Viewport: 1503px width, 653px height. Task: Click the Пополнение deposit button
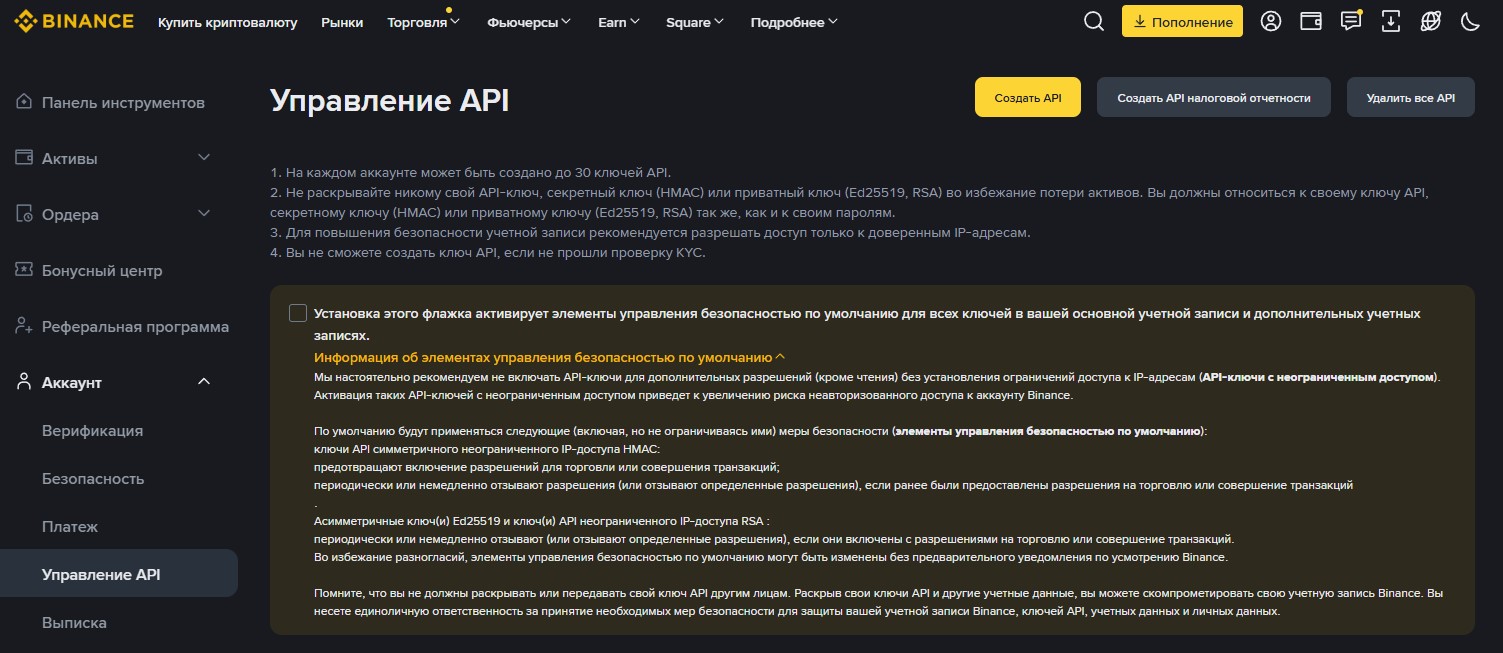point(1182,21)
